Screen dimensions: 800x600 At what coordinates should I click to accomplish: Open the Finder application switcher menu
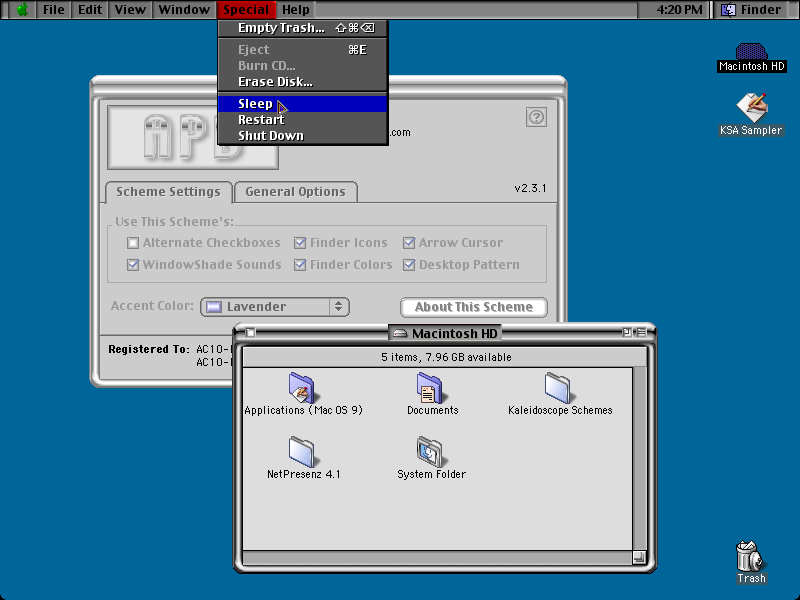coord(754,10)
